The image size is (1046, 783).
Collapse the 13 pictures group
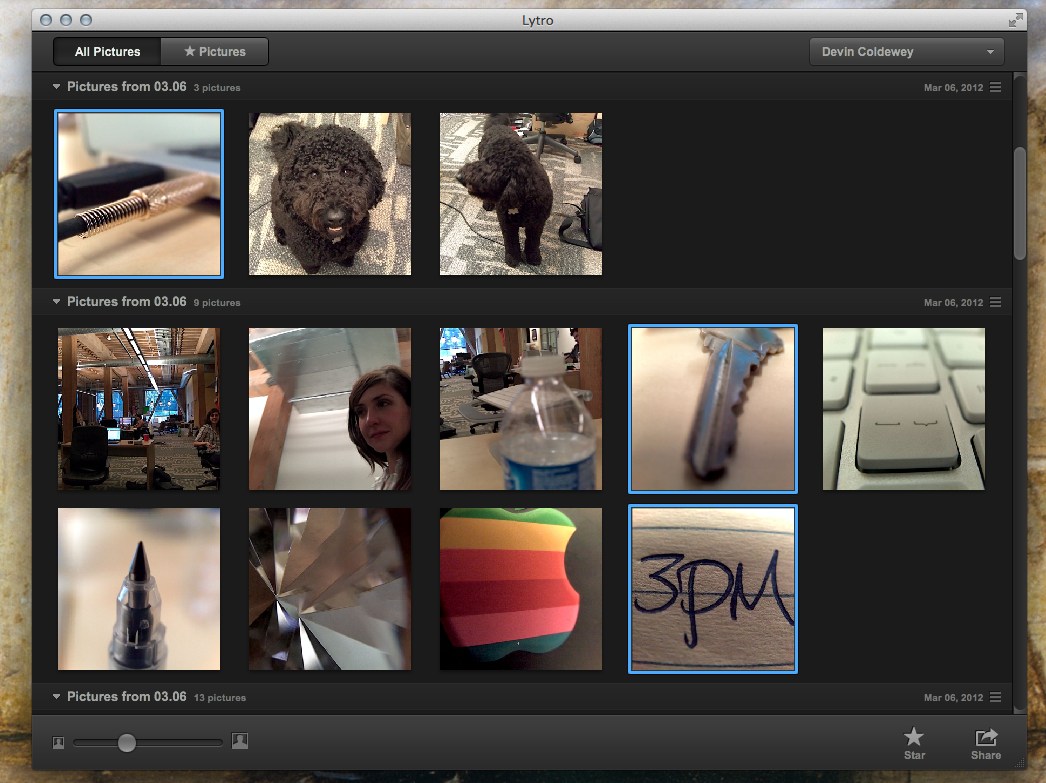[57, 697]
